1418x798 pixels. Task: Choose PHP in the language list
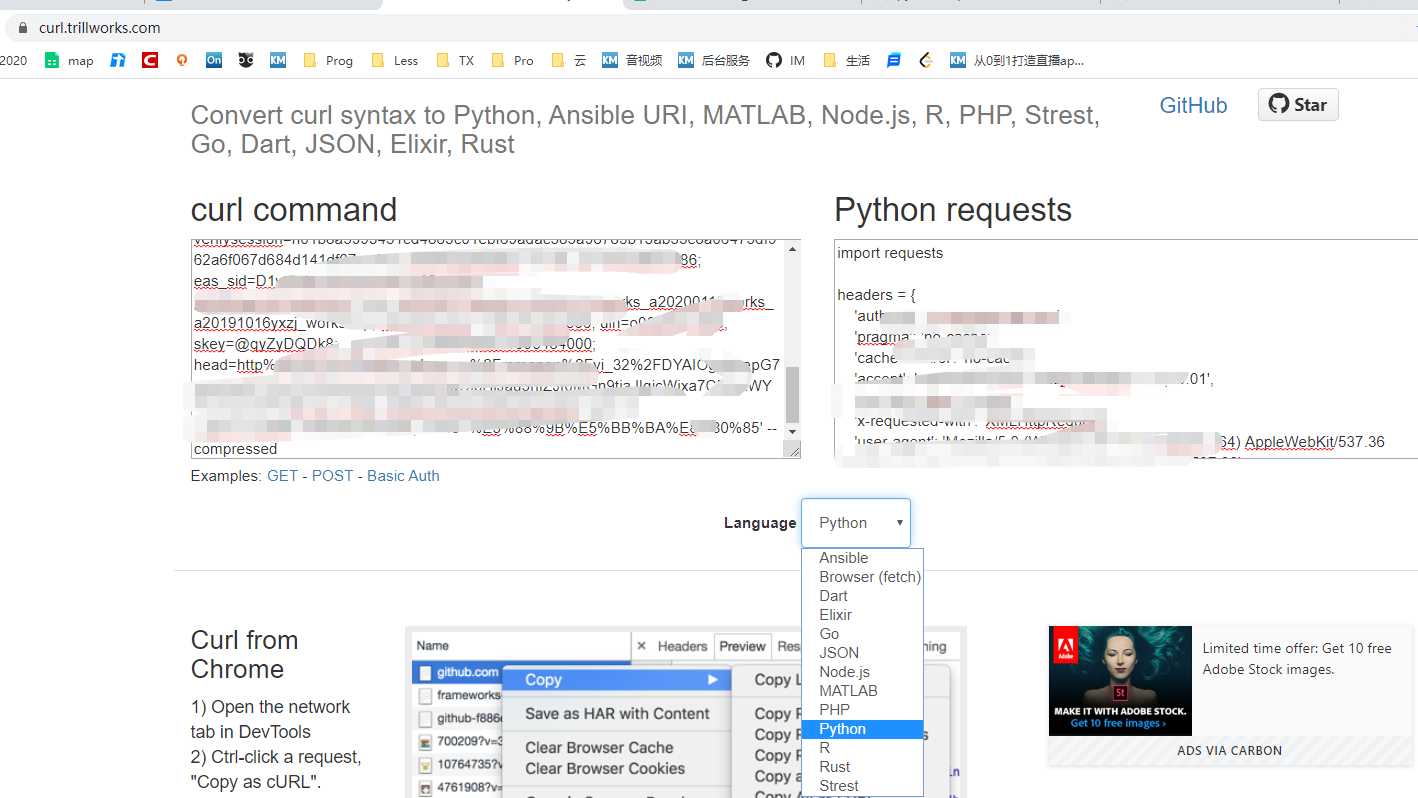[x=862, y=710]
